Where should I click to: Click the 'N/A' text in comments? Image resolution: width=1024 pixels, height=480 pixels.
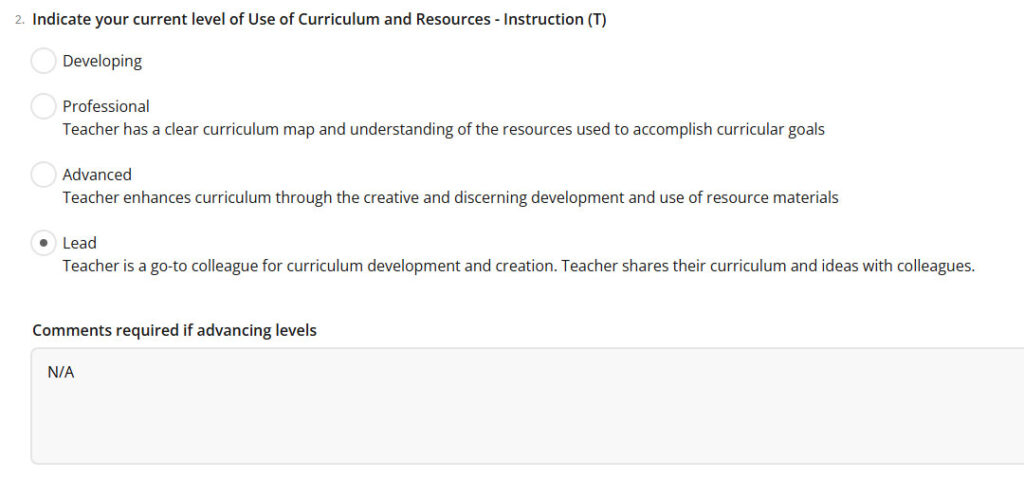pyautogui.click(x=61, y=373)
